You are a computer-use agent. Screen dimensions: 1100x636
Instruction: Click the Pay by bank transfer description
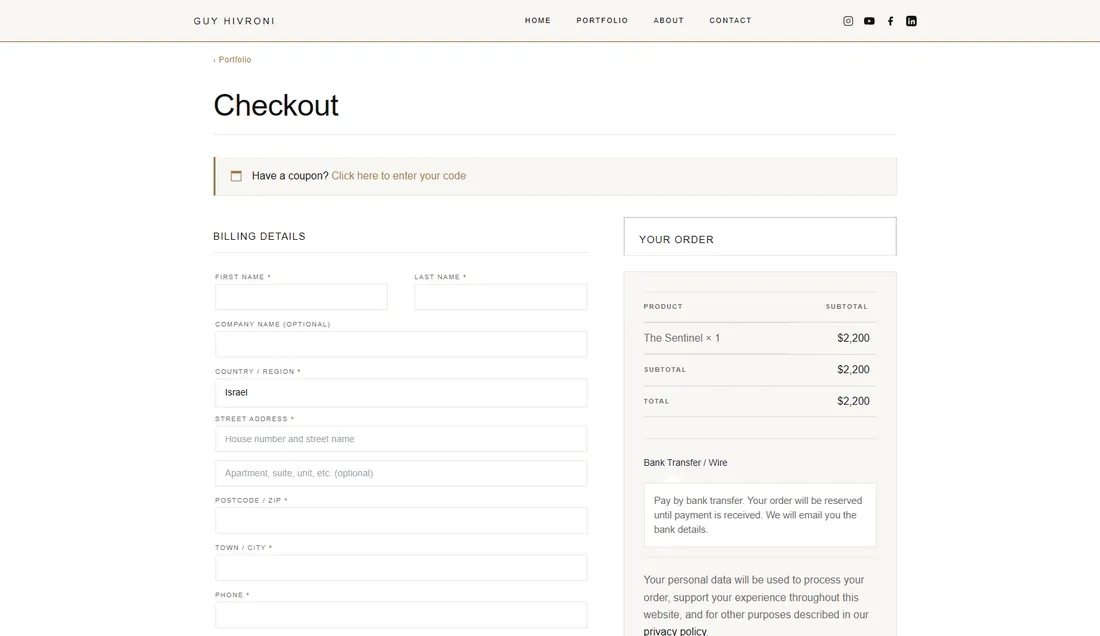pyautogui.click(x=758, y=515)
